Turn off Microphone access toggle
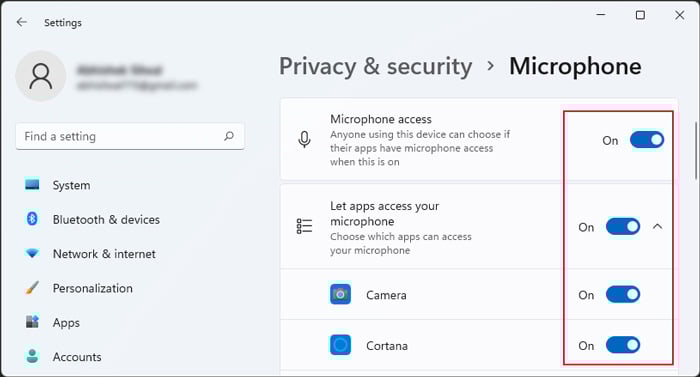The image size is (700, 377). 647,140
